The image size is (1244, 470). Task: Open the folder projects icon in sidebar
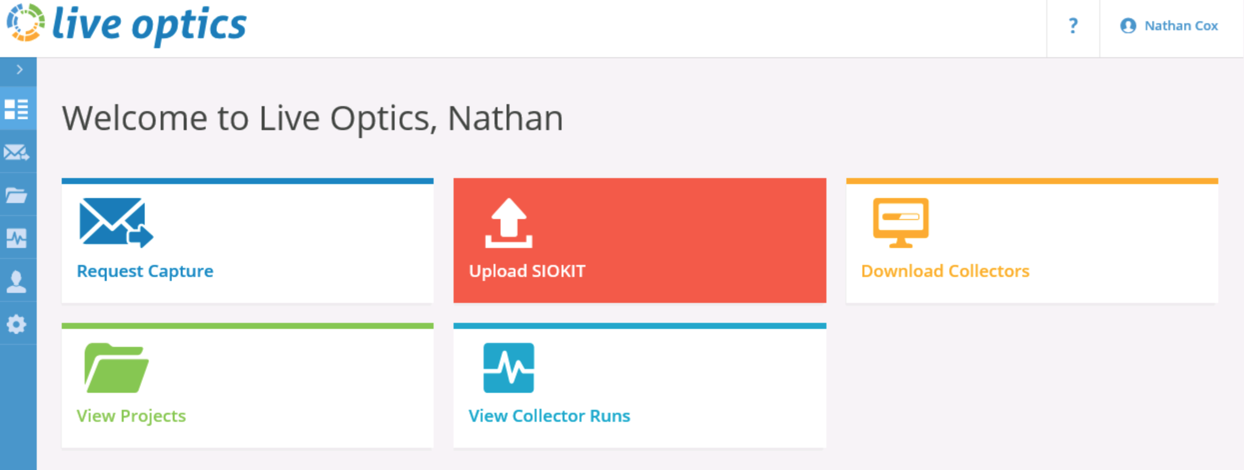17,195
